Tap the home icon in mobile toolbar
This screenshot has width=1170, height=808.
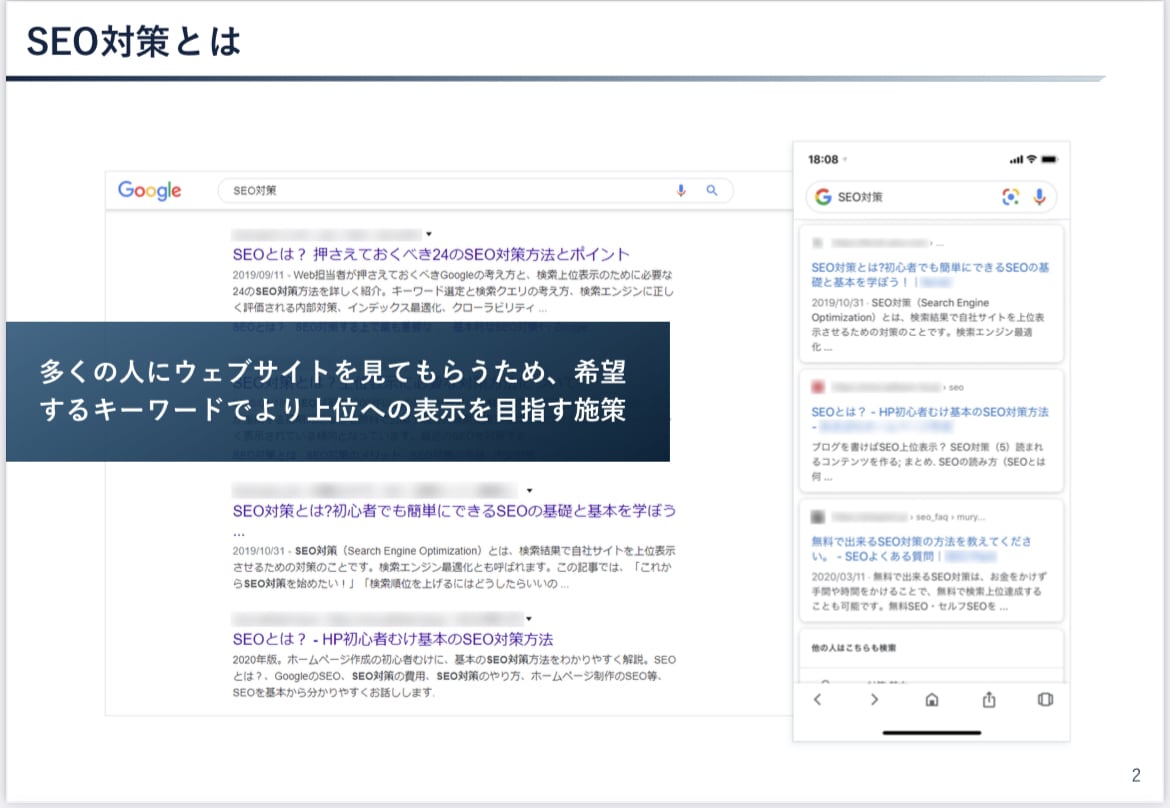pyautogui.click(x=932, y=700)
